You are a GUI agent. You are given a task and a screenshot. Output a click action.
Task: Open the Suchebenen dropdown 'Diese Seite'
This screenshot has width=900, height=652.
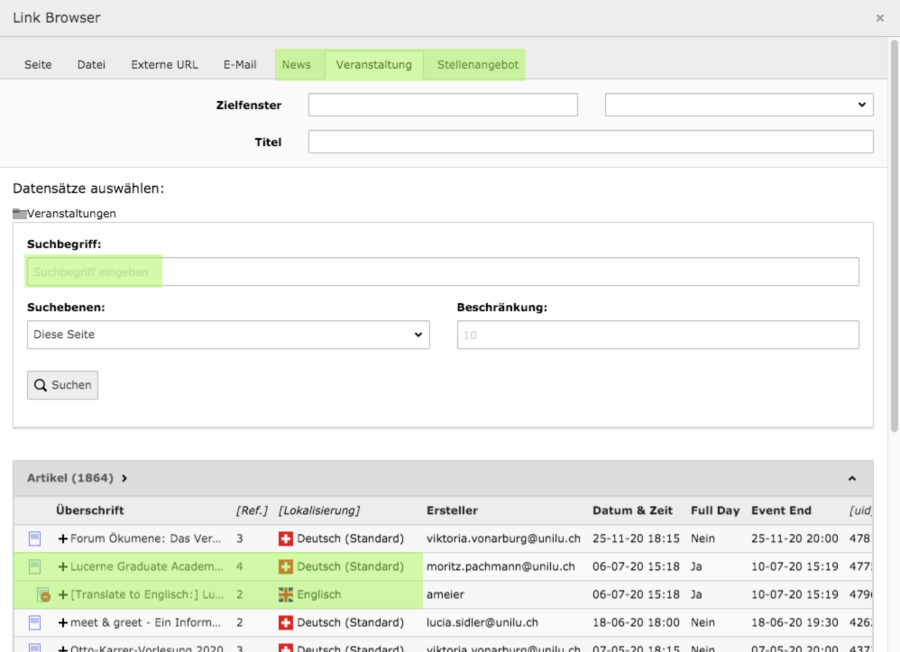[228, 335]
